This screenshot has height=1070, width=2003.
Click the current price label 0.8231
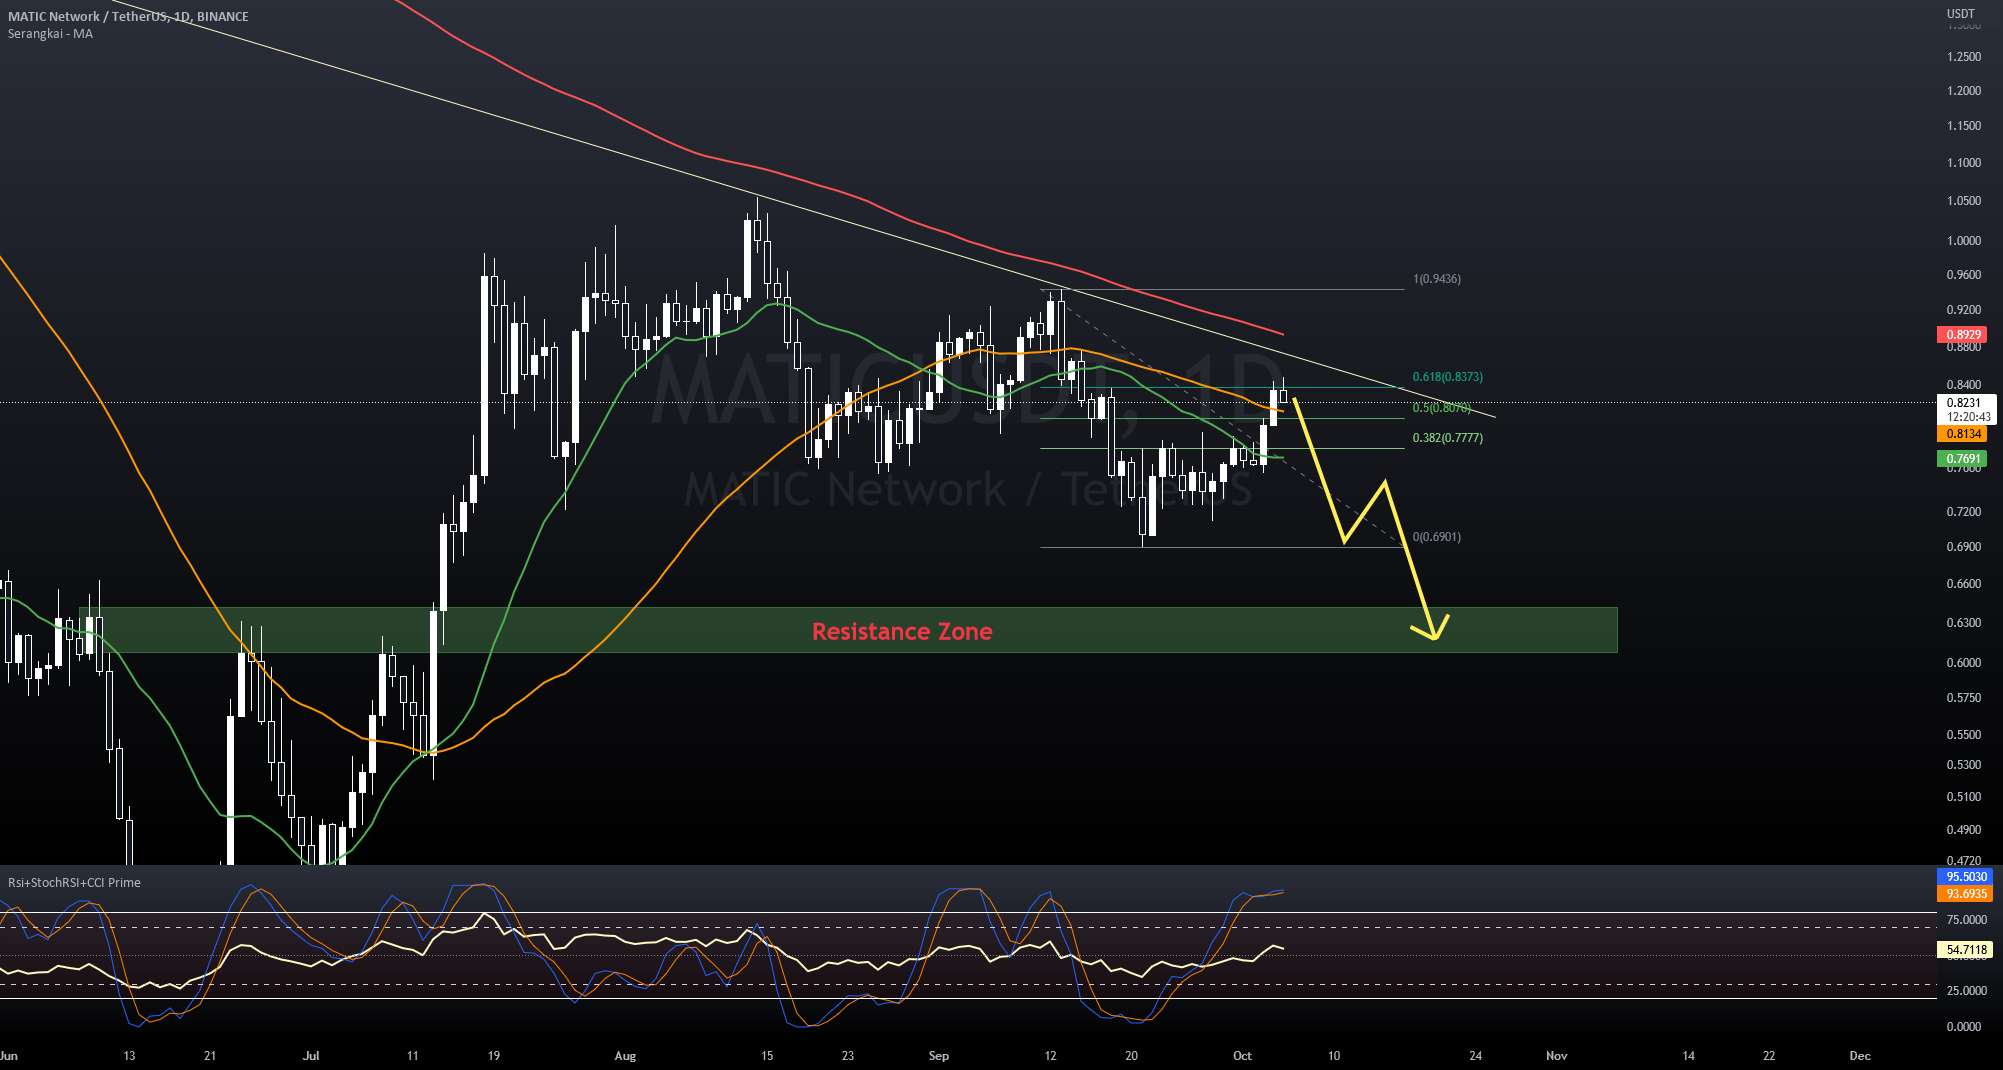click(1964, 403)
